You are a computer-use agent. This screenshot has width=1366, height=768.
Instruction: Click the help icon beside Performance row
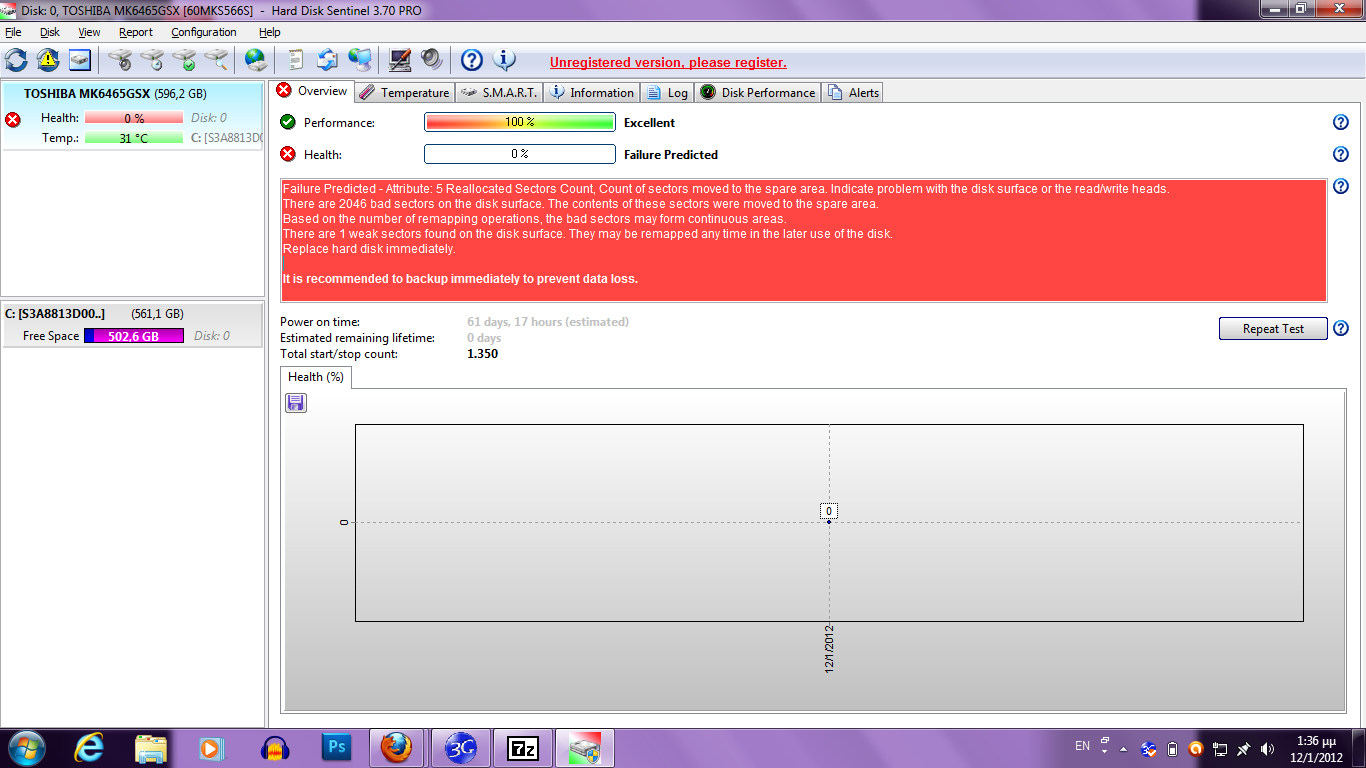1341,122
